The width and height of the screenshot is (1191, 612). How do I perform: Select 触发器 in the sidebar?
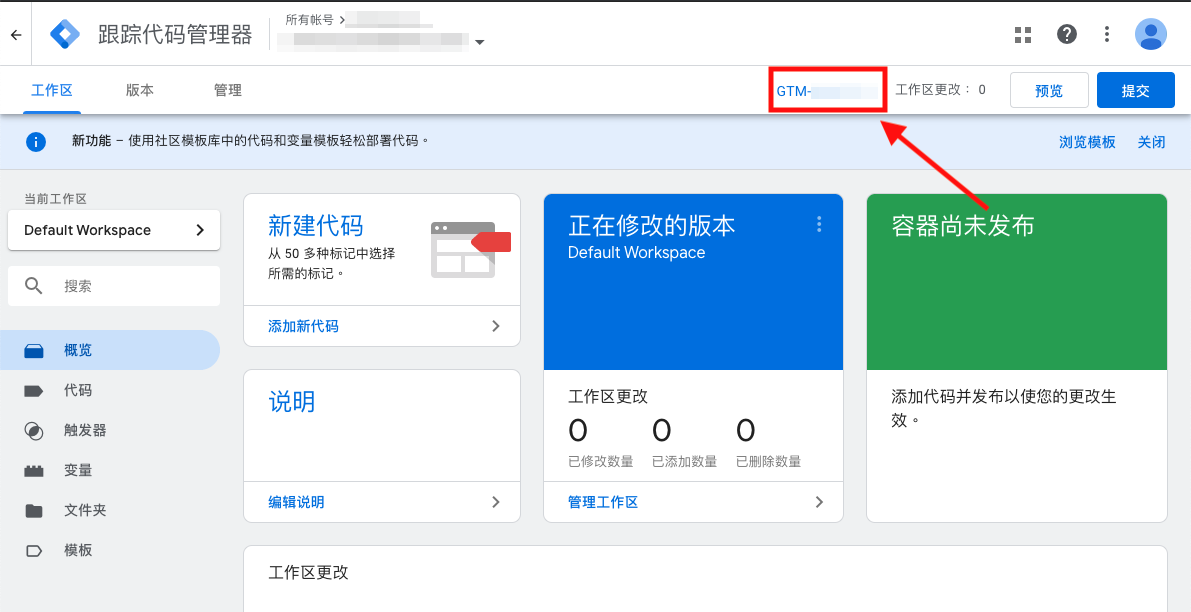point(110,431)
